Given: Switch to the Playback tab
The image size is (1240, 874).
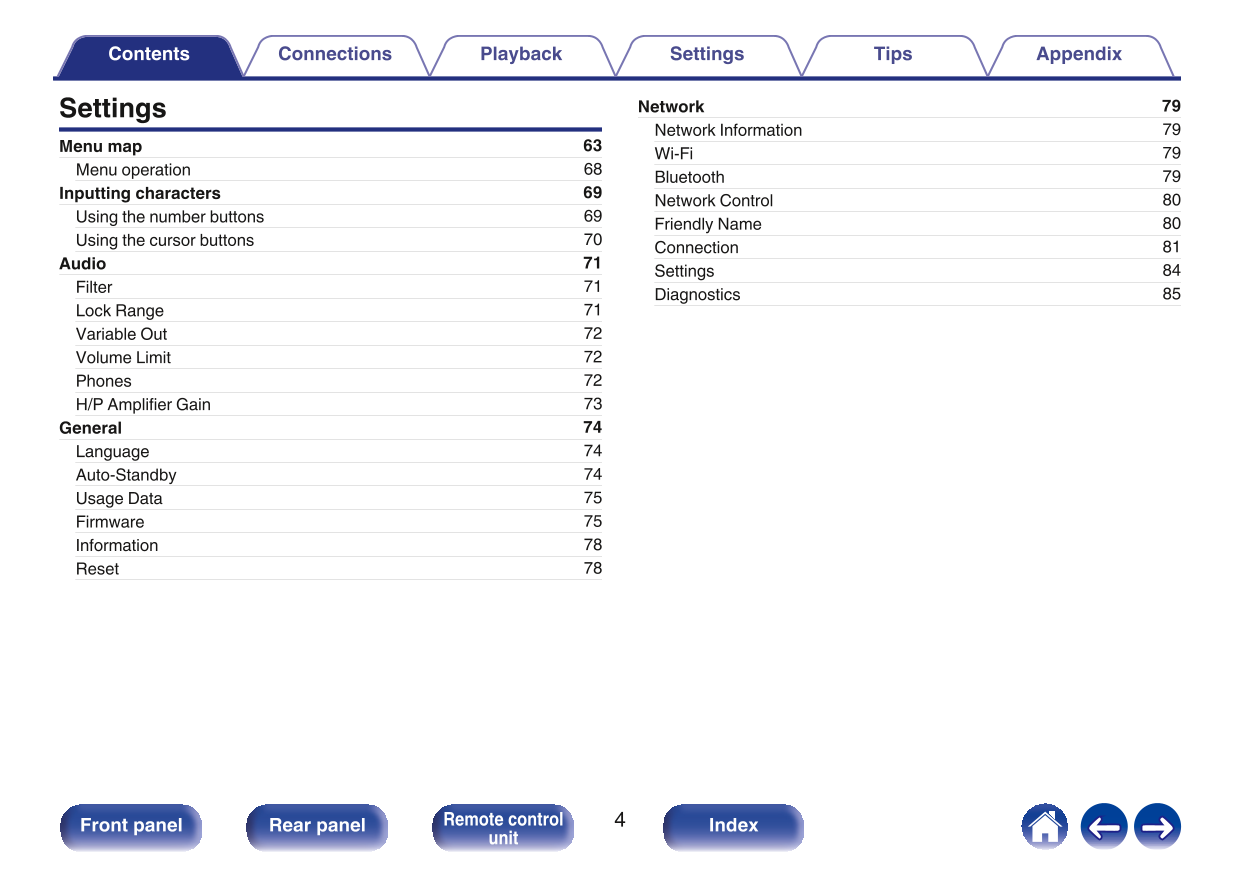Looking at the screenshot, I should pos(520,55).
